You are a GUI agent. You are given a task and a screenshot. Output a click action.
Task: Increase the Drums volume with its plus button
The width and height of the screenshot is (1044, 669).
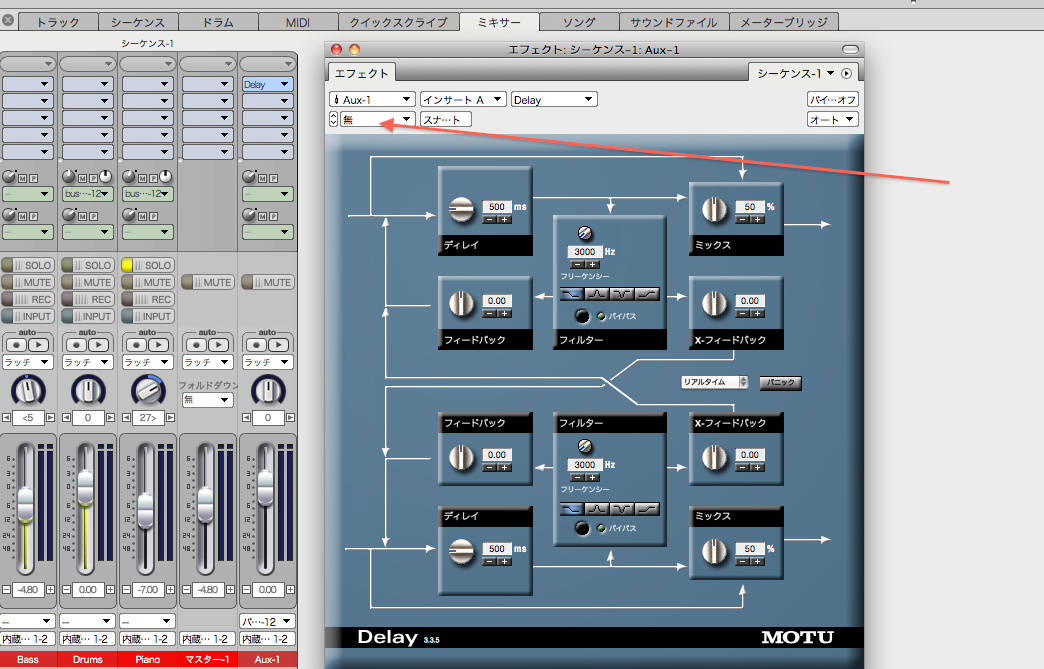click(111, 590)
